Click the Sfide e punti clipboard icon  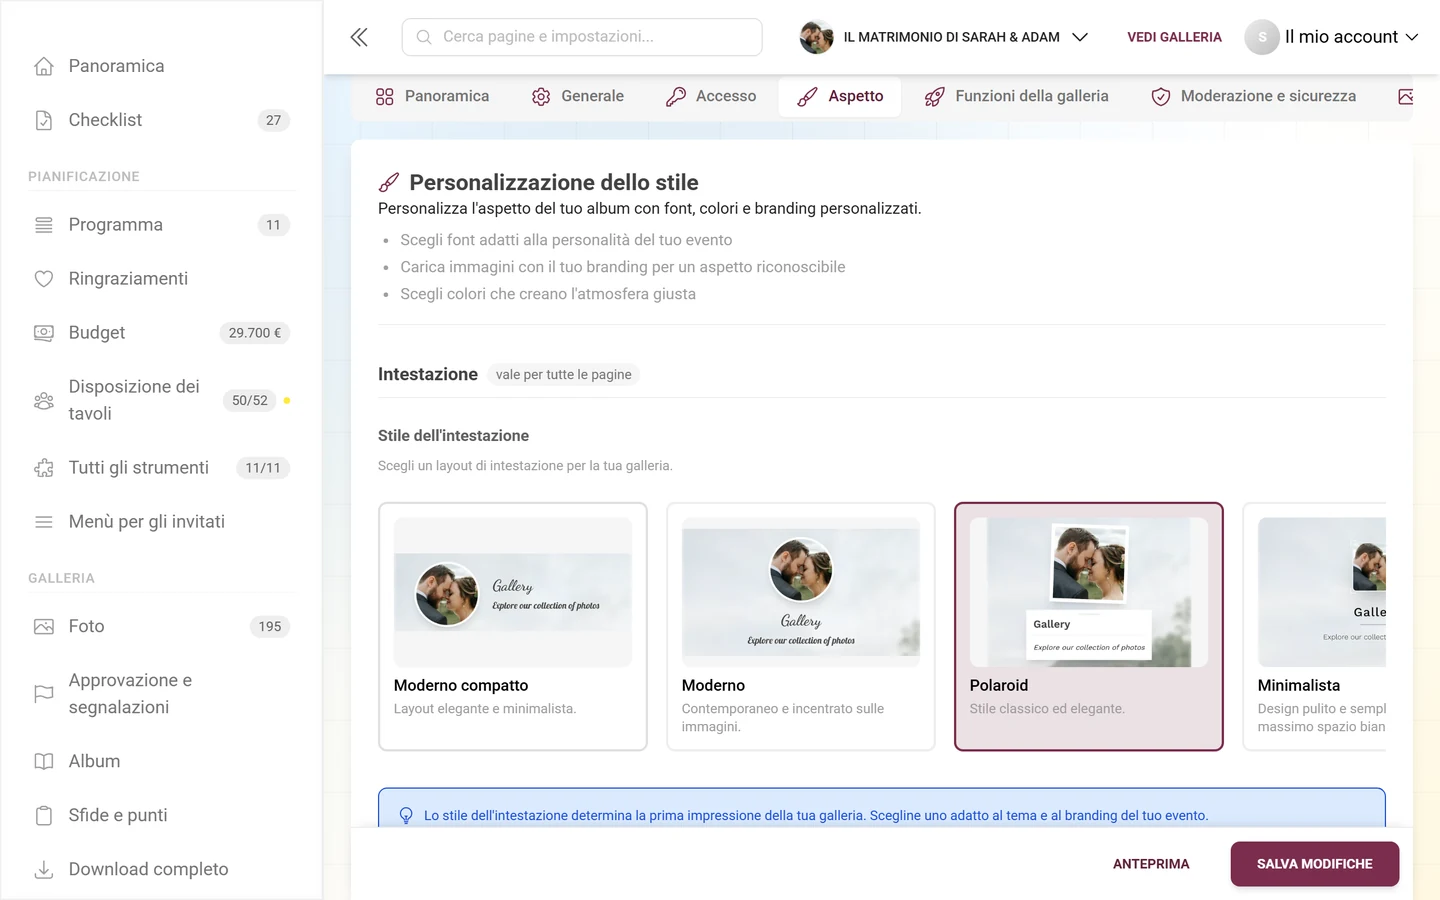pyautogui.click(x=44, y=816)
